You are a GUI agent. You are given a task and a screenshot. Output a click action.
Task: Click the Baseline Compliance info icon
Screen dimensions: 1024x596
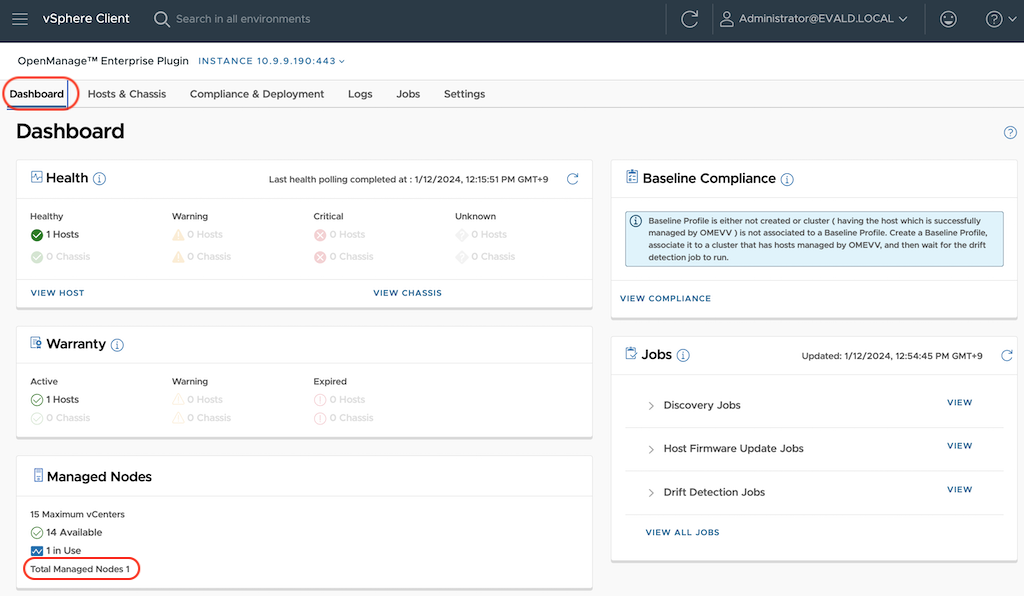pyautogui.click(x=787, y=180)
